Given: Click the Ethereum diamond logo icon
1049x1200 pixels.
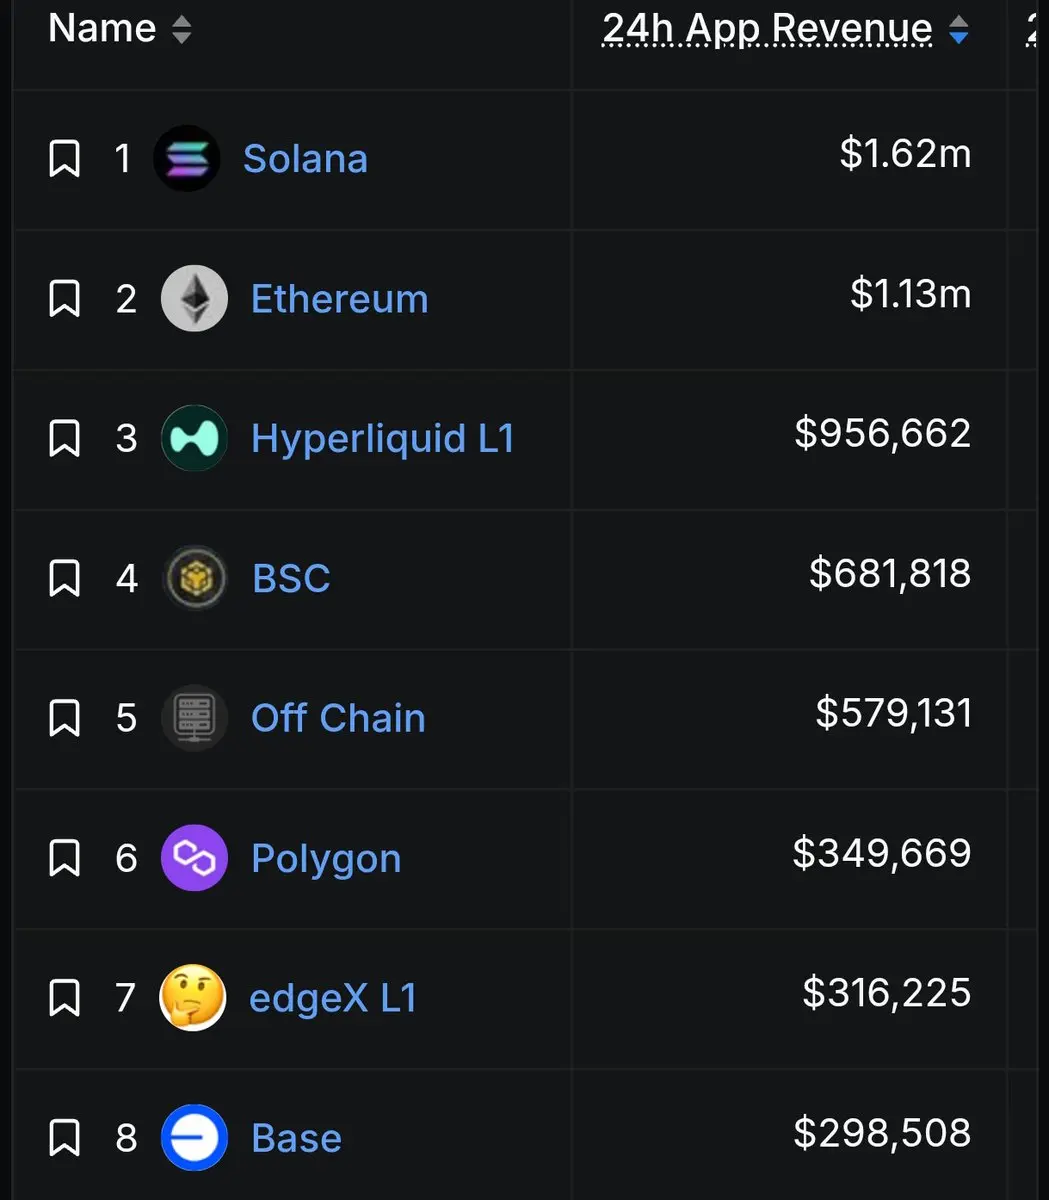Looking at the screenshot, I should [194, 298].
